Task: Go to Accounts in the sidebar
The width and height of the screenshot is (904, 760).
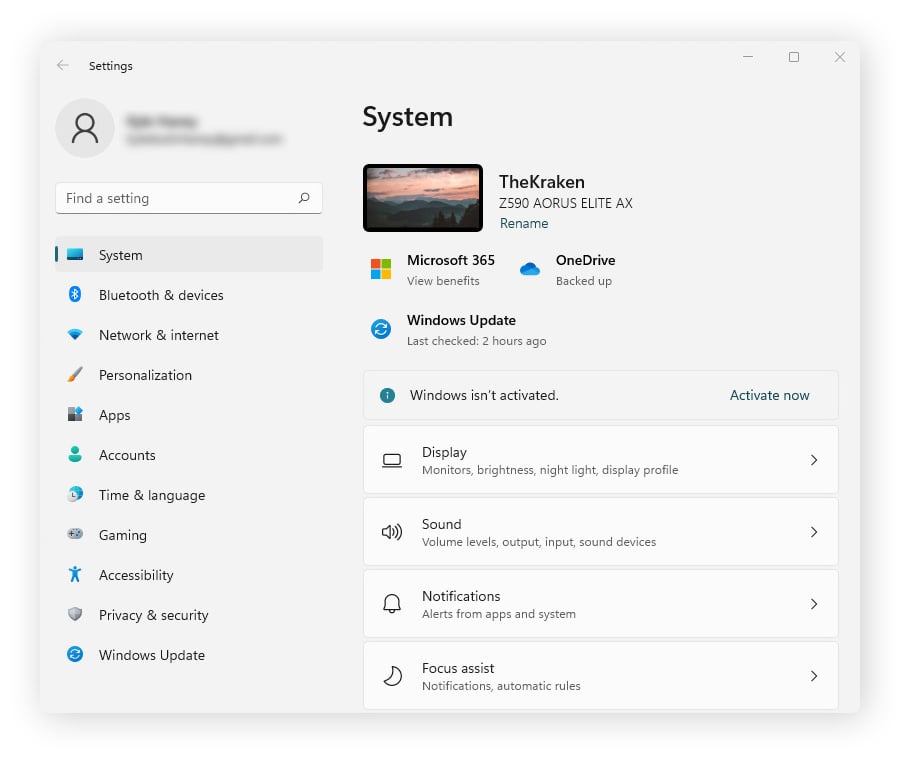Action: 127,455
